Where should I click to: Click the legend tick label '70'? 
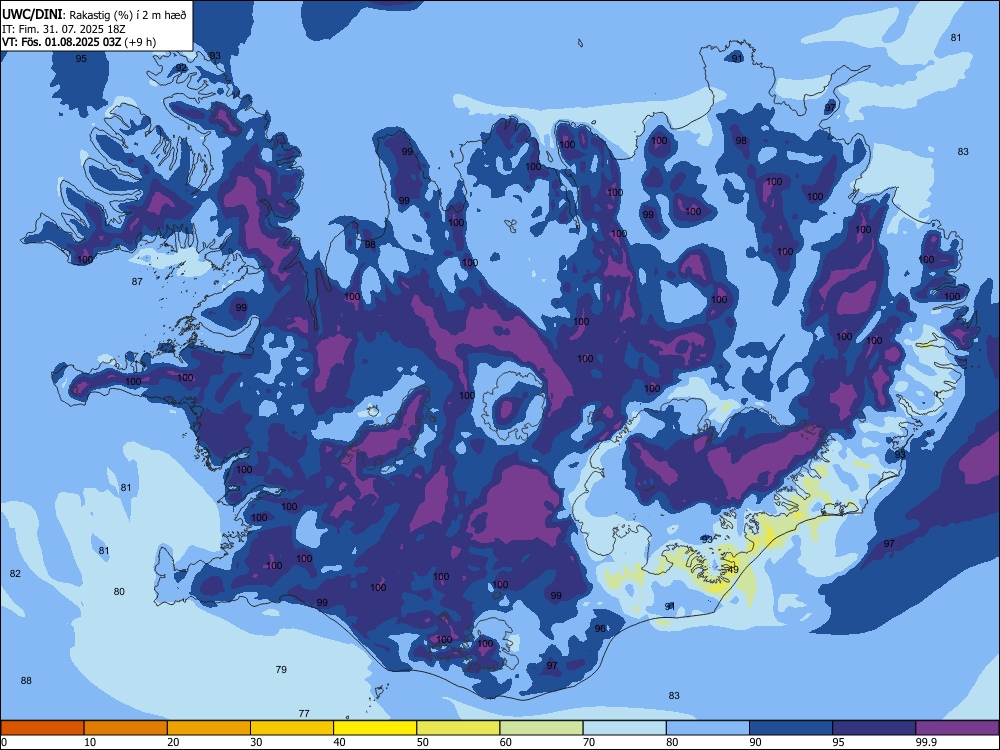tap(589, 742)
